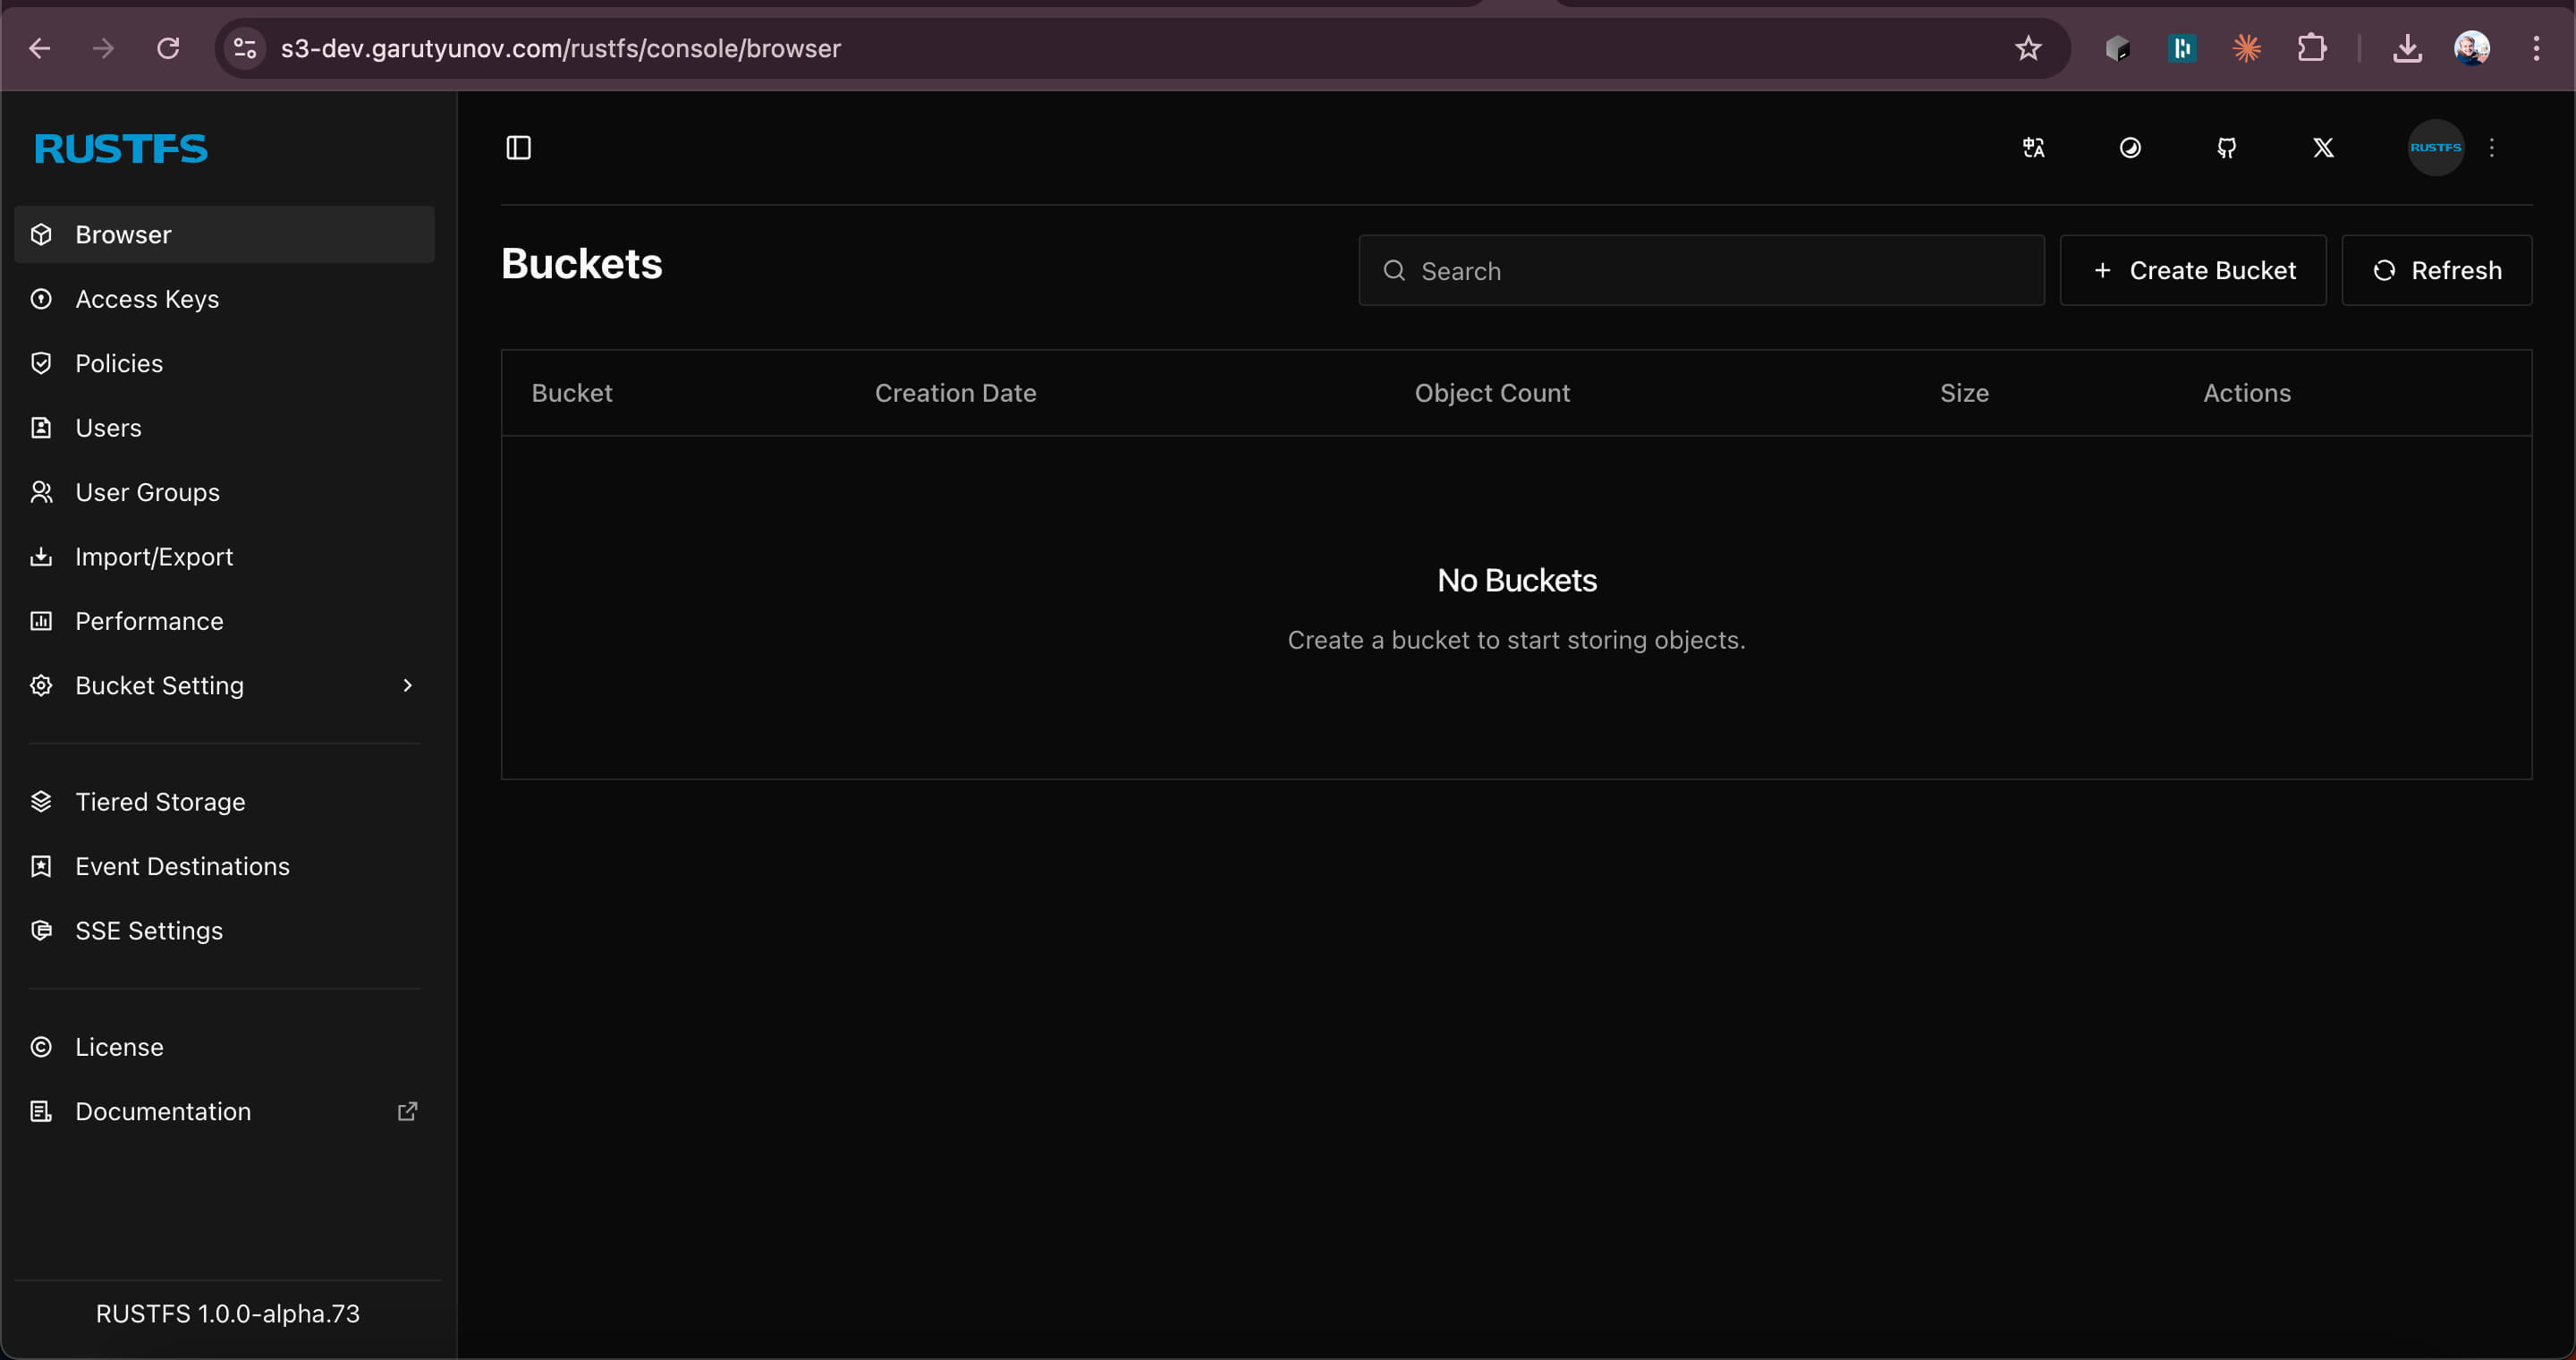Bookmark page with star icon
The image size is (2576, 1360).
pyautogui.click(x=2028, y=48)
